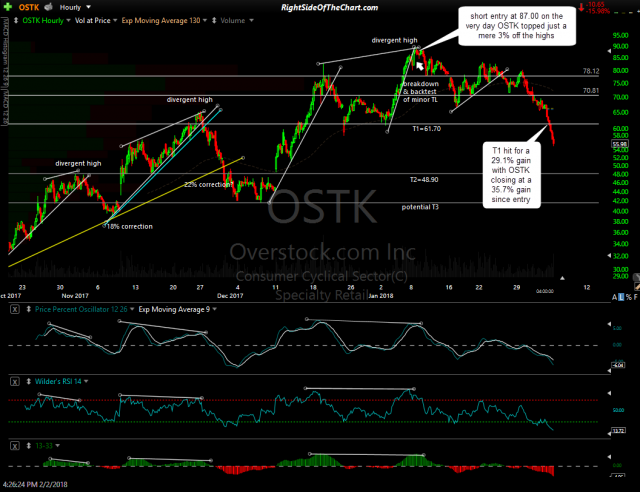Open the Price Percent Oscillator 12 26 dropdown
The height and width of the screenshot is (492, 640).
pyautogui.click(x=132, y=309)
